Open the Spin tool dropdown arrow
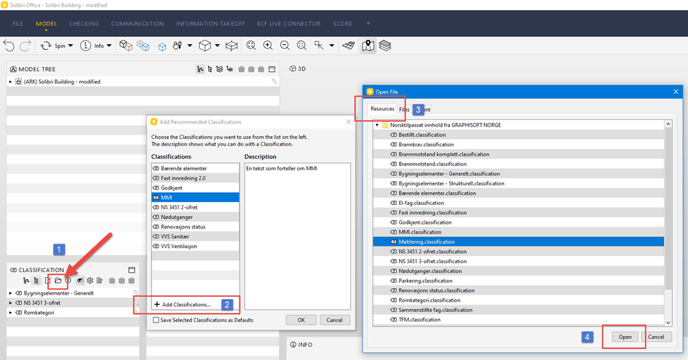Screen dimensions: 688x360 coord(70,46)
